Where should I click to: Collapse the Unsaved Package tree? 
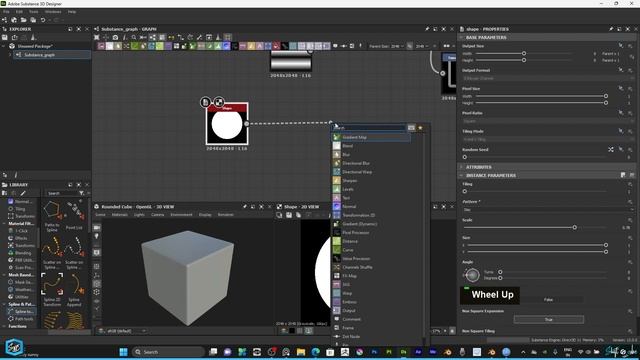(4, 46)
